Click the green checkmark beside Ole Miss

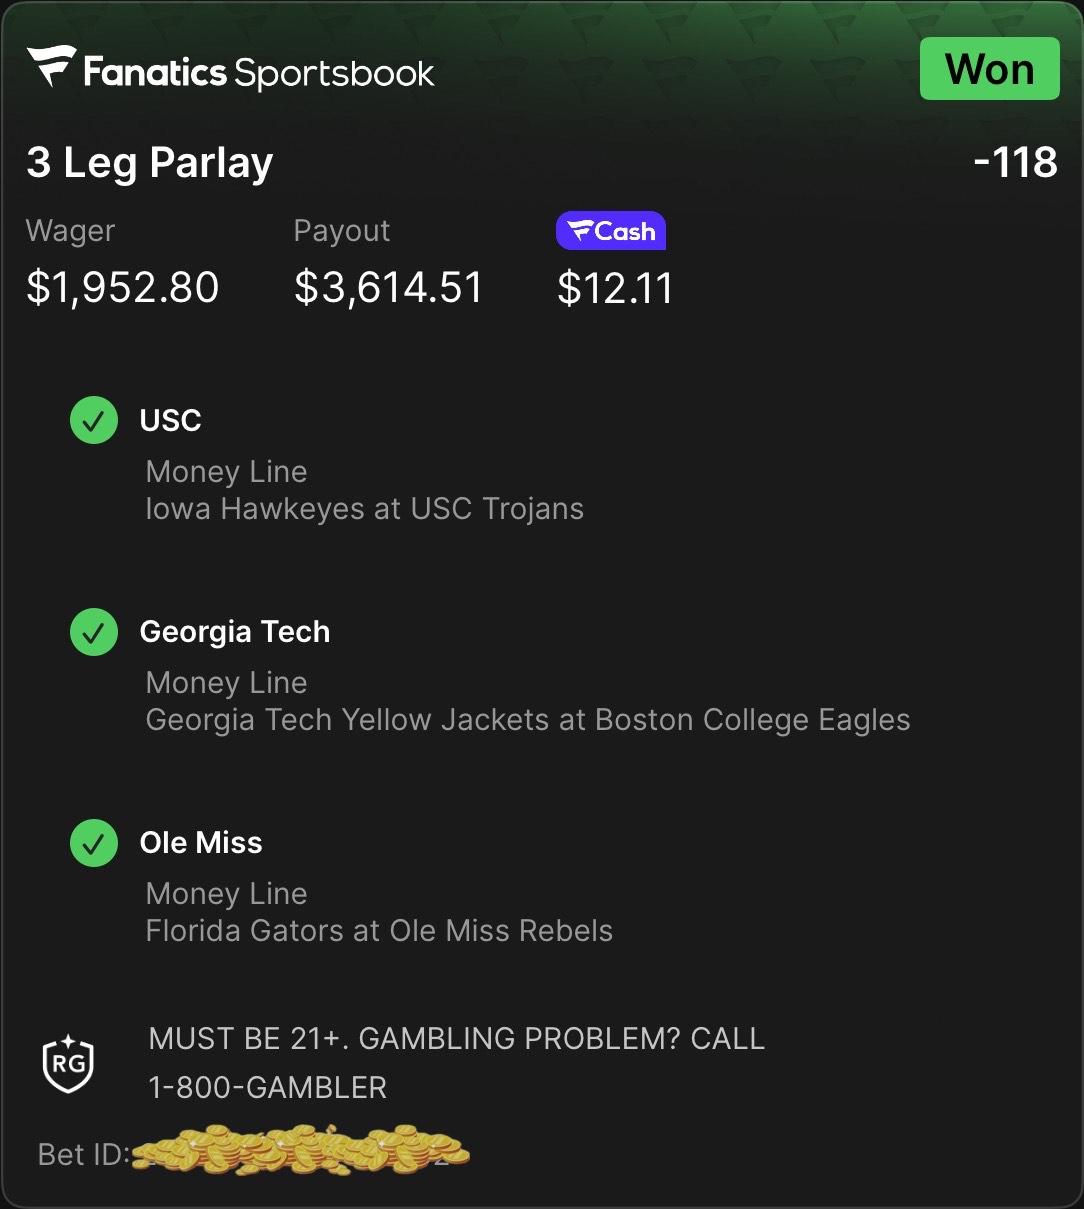(94, 843)
